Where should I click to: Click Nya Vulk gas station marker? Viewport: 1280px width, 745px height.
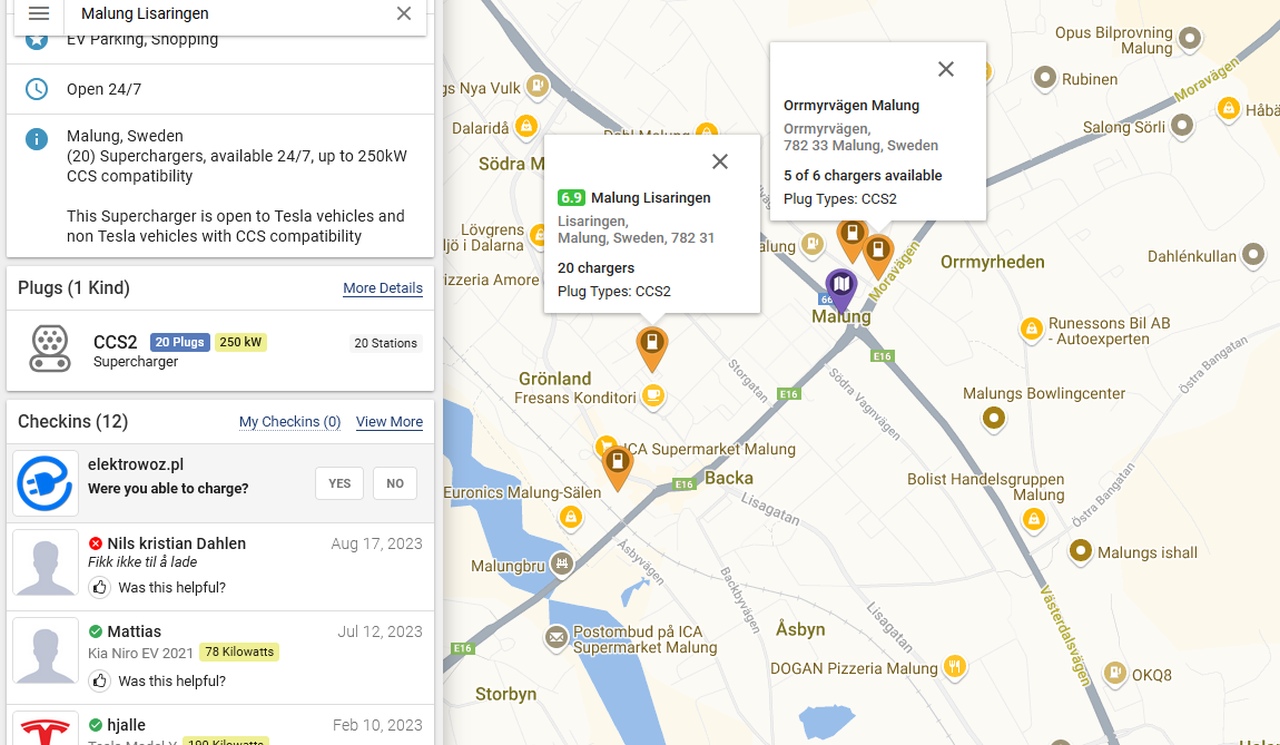click(538, 86)
